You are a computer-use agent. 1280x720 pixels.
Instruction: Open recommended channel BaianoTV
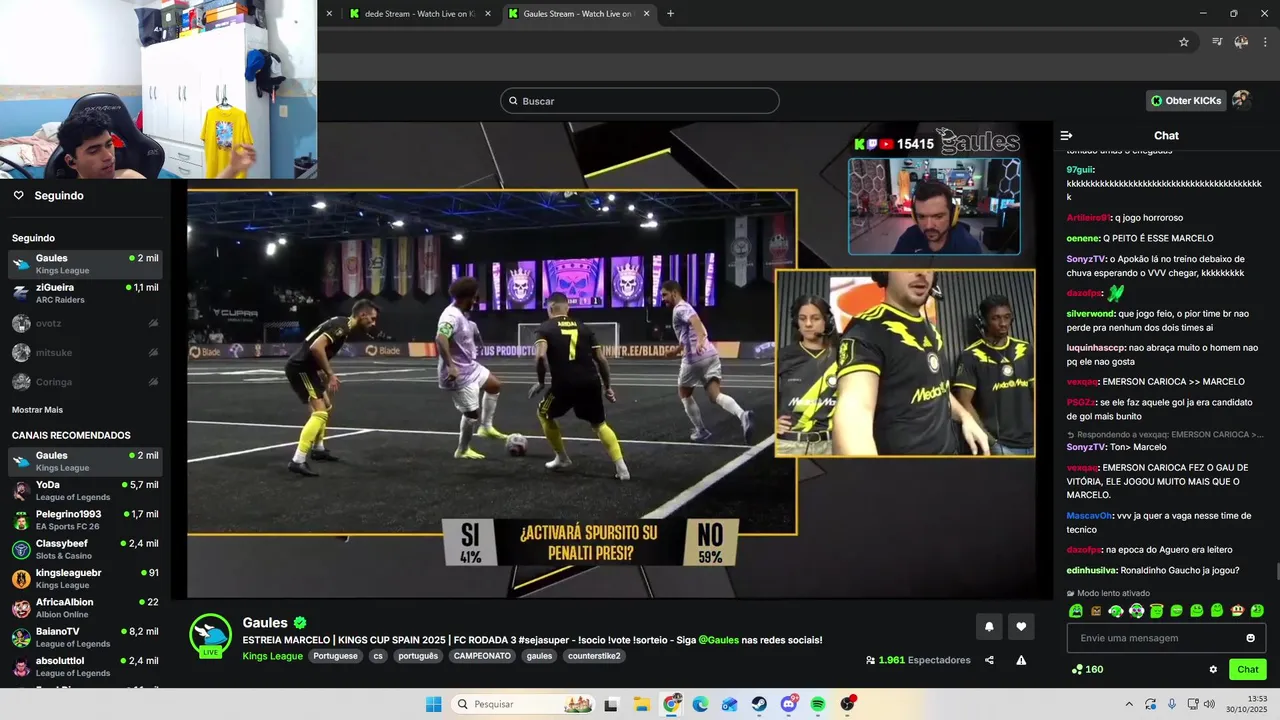85,637
